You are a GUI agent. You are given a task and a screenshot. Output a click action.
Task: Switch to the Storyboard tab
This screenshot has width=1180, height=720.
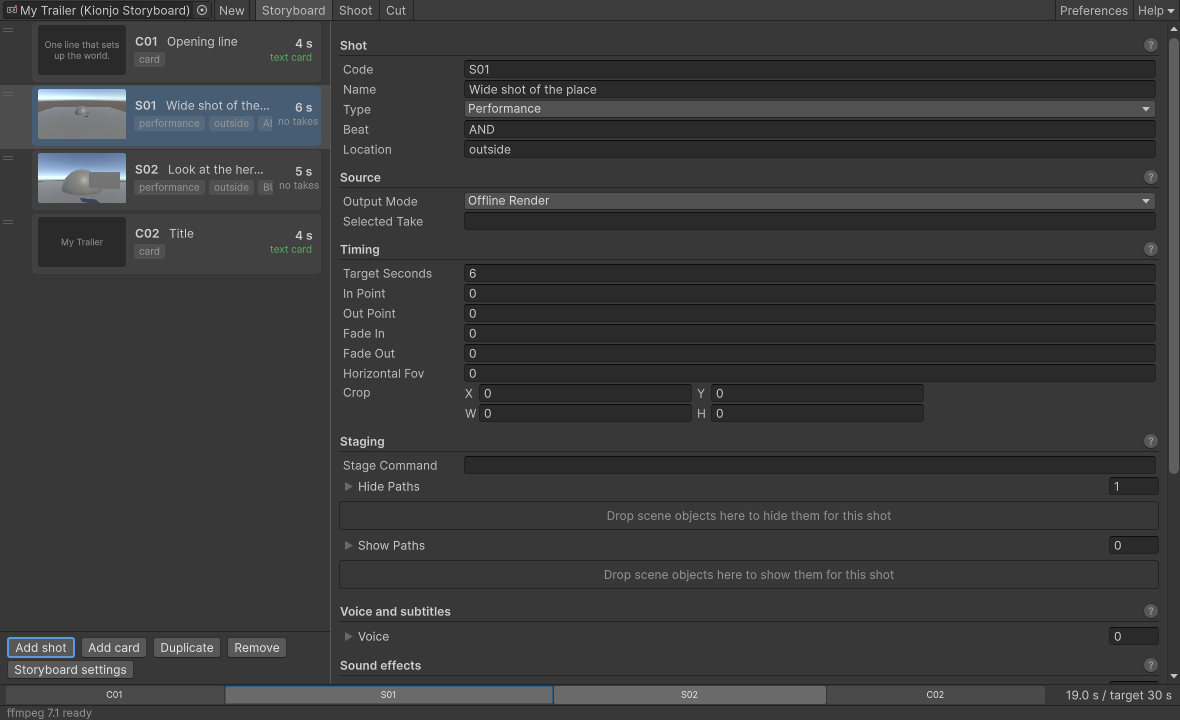pos(293,11)
